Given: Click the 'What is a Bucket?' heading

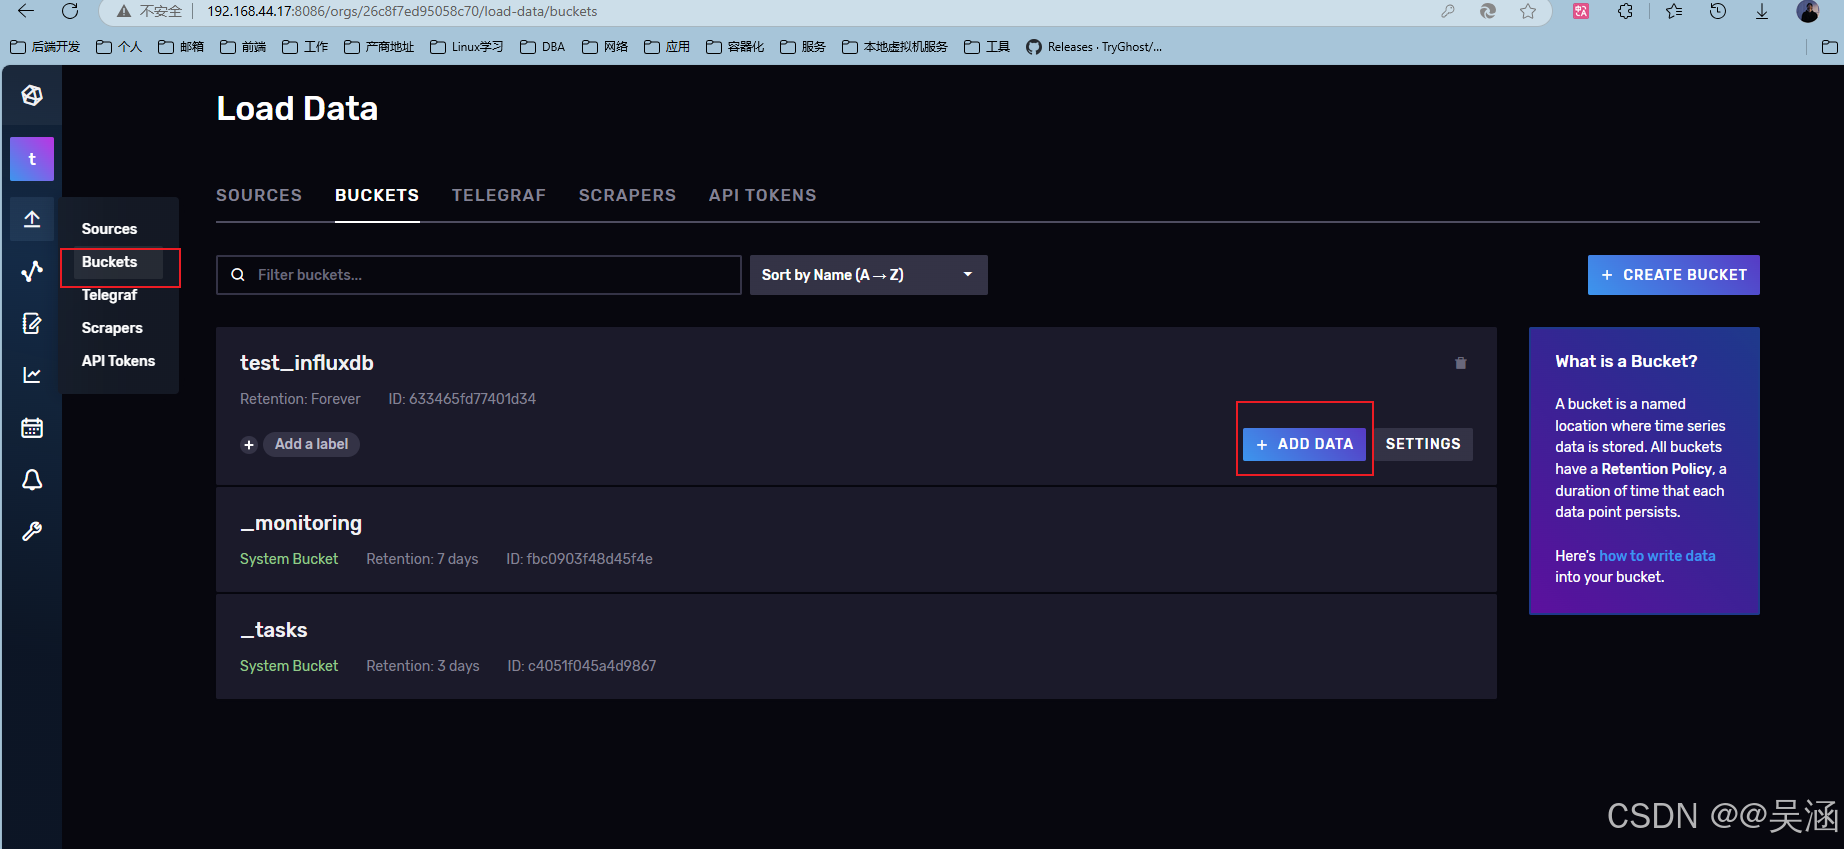Looking at the screenshot, I should coord(1626,362).
